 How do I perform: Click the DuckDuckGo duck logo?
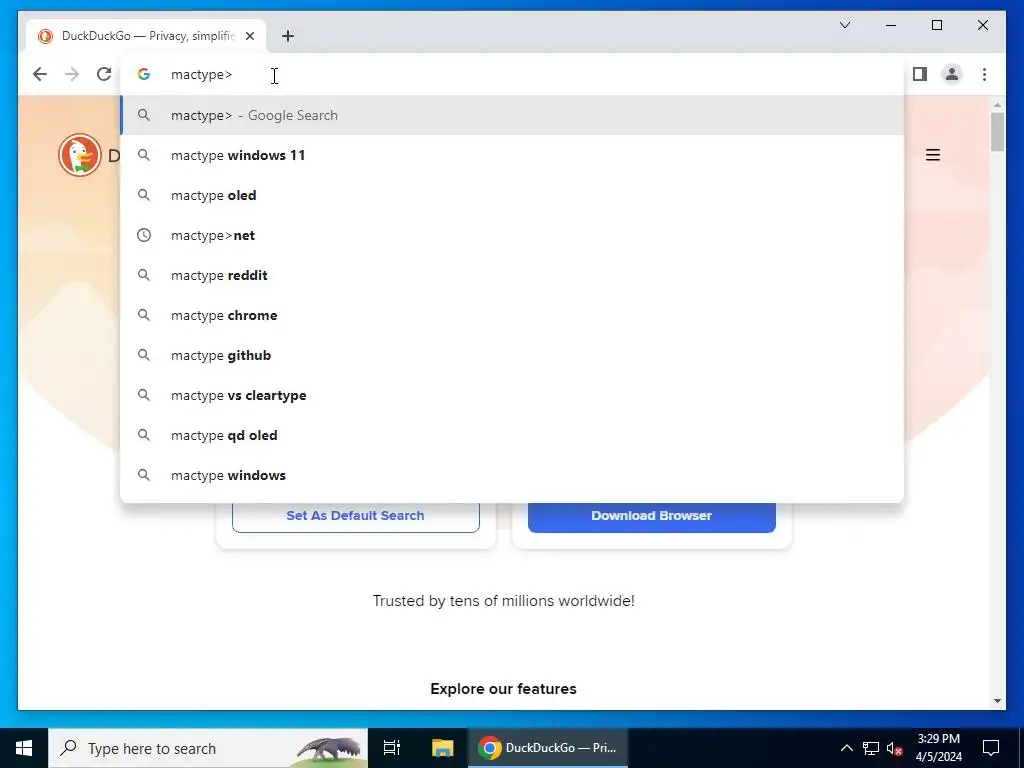coord(80,155)
